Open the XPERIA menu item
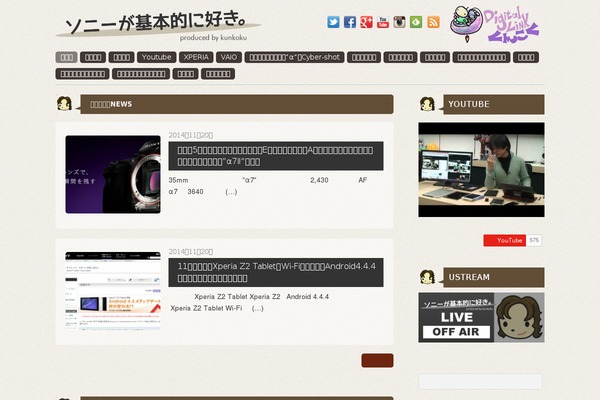Image resolution: width=600 pixels, height=400 pixels. click(x=196, y=57)
